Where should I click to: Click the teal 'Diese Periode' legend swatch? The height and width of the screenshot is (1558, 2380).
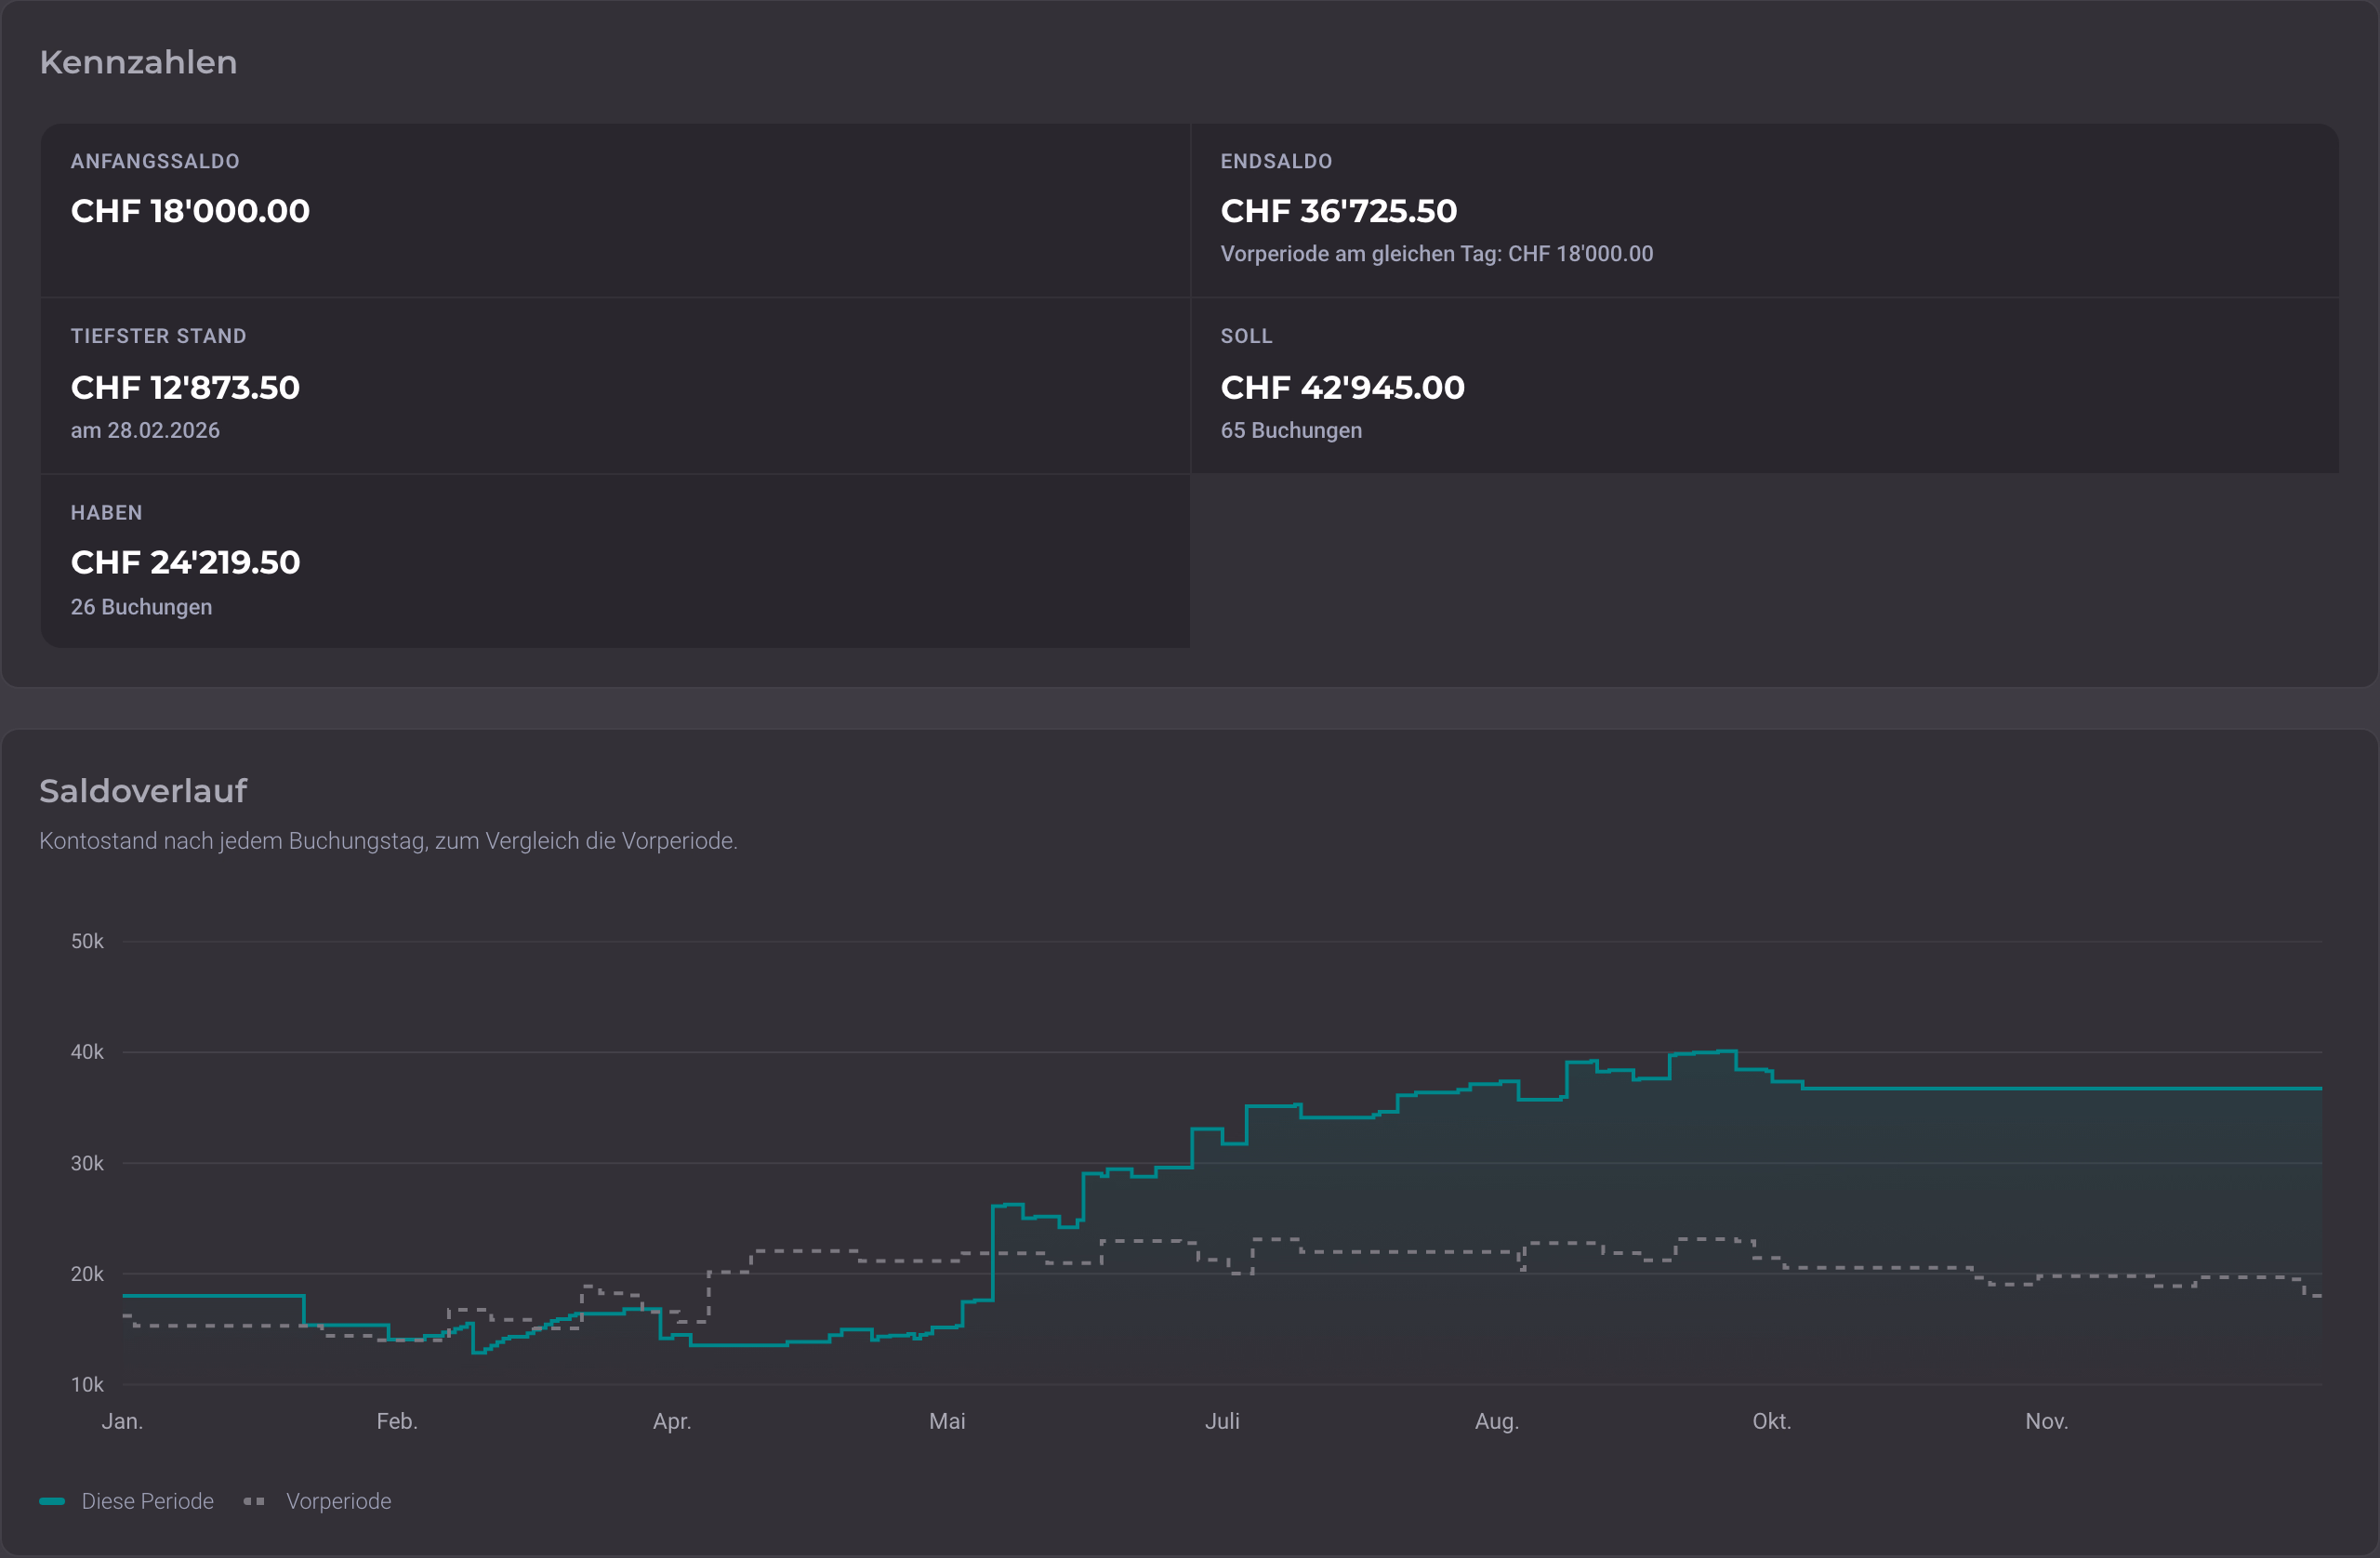[52, 1501]
